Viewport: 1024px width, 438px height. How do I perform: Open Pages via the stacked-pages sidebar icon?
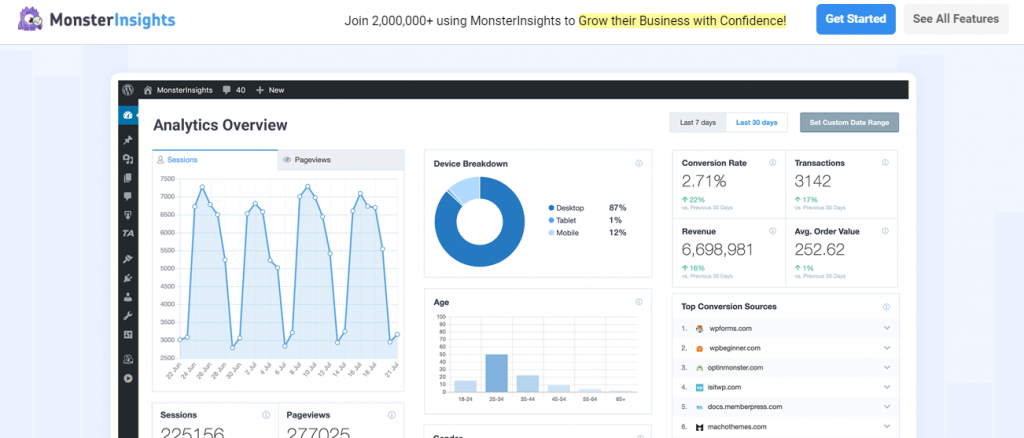(128, 178)
